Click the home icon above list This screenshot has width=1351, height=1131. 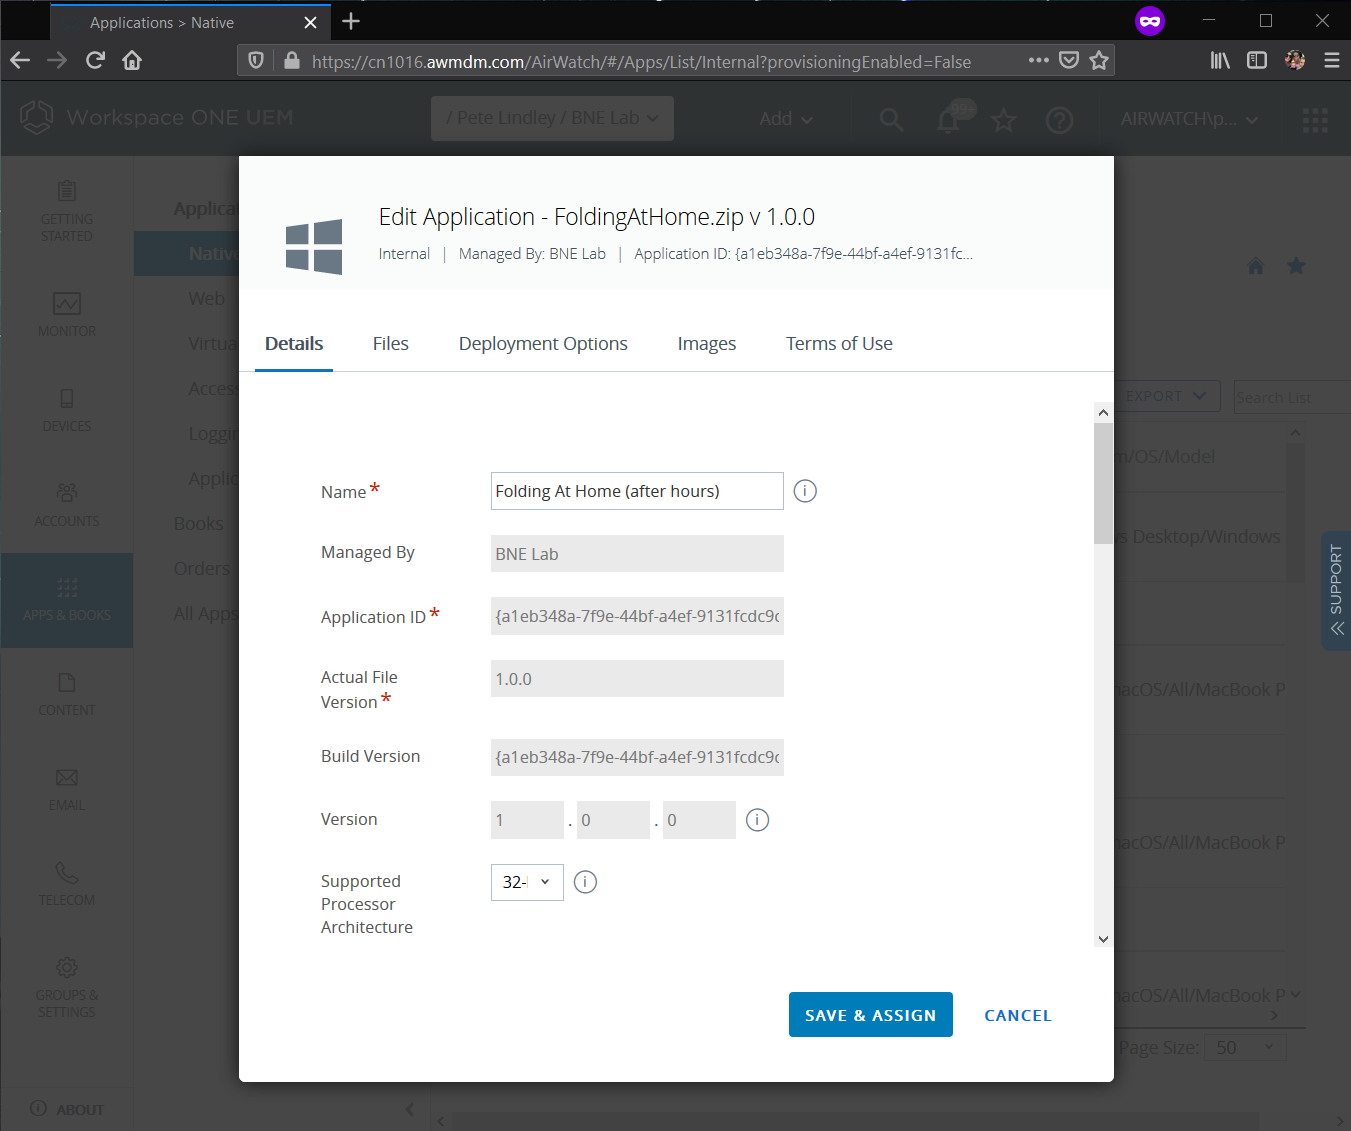(x=1256, y=266)
